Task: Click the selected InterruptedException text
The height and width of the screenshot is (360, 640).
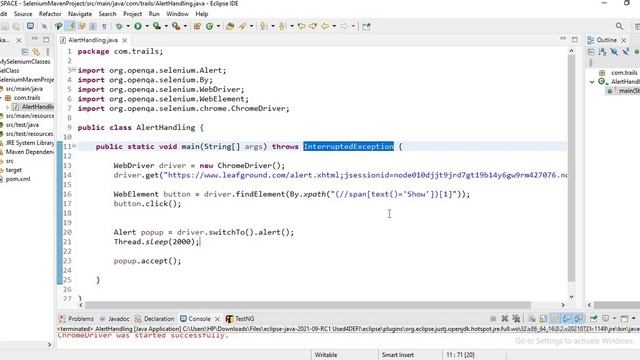Action: pos(349,147)
